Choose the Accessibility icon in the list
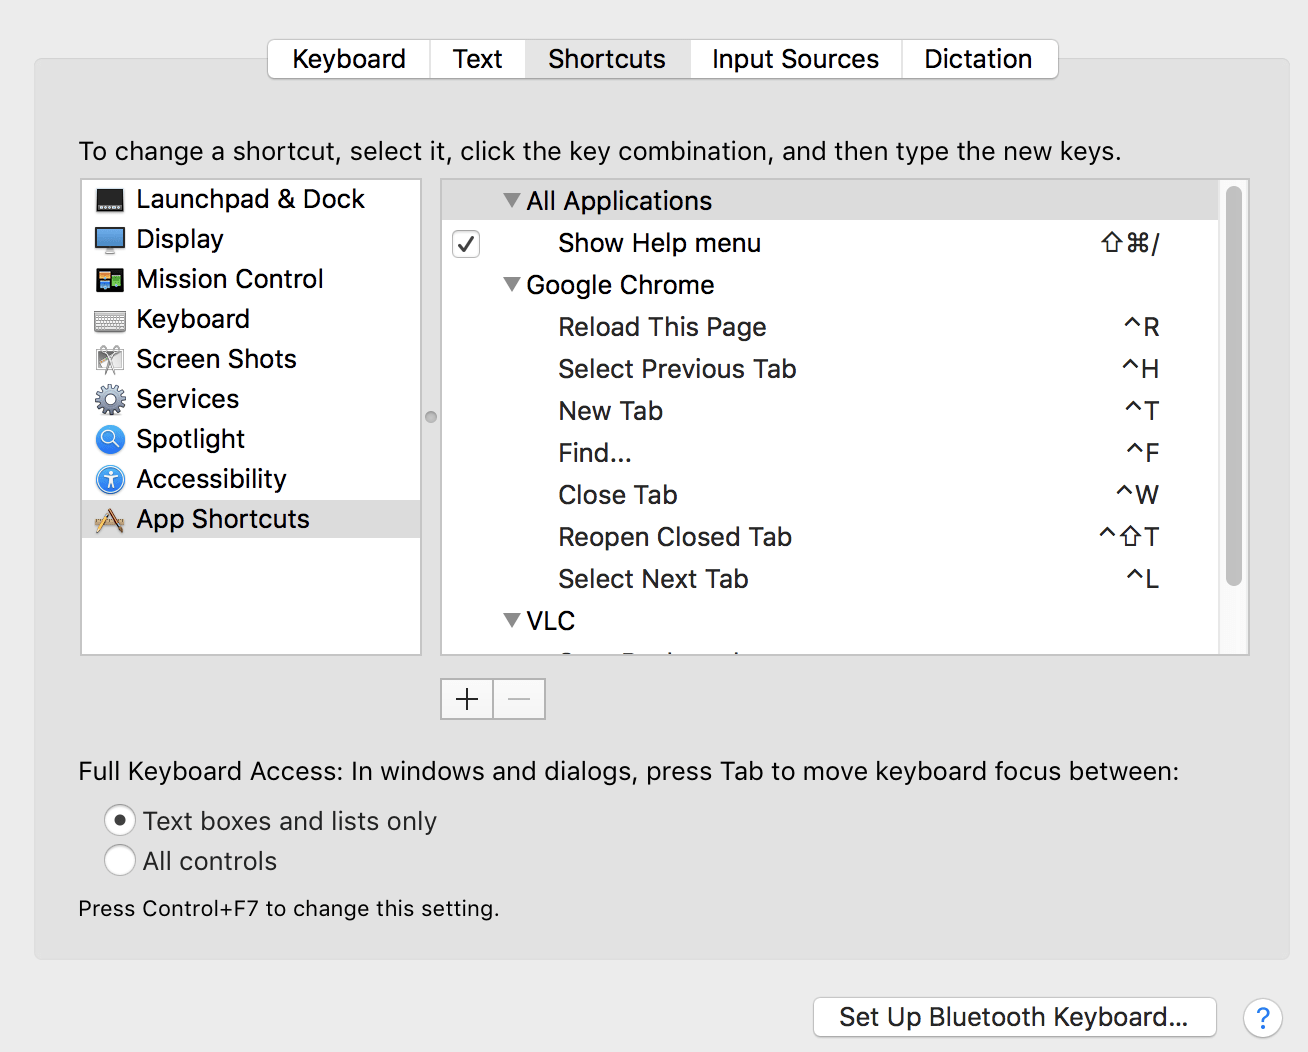 pyautogui.click(x=110, y=480)
